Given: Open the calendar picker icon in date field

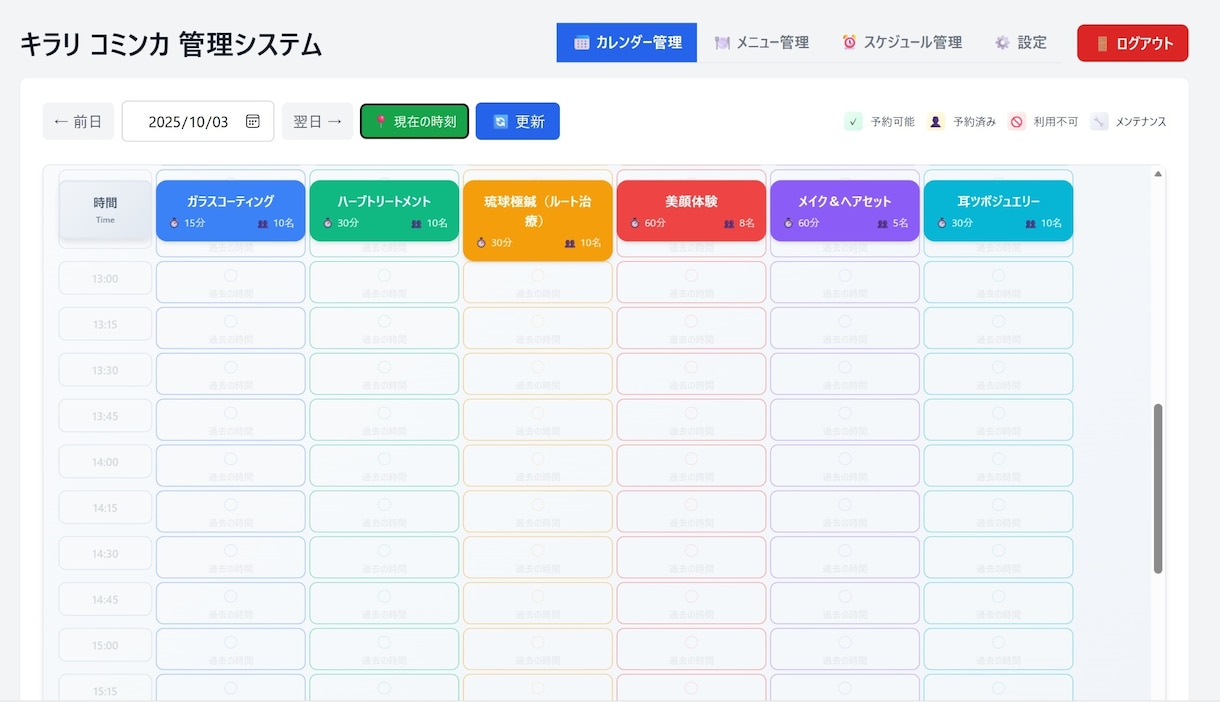Looking at the screenshot, I should point(253,121).
